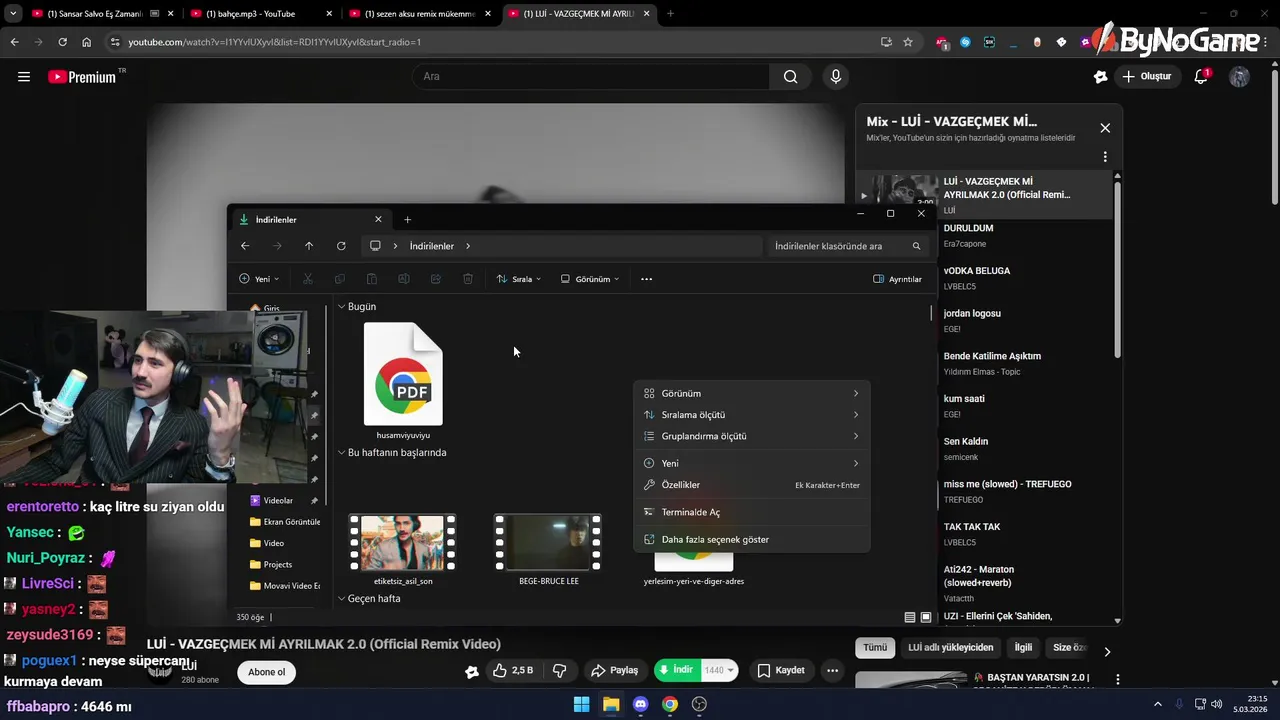Refresh the İndirilenler folder in Explorer
Viewport: 1280px width, 720px height.
[341, 246]
